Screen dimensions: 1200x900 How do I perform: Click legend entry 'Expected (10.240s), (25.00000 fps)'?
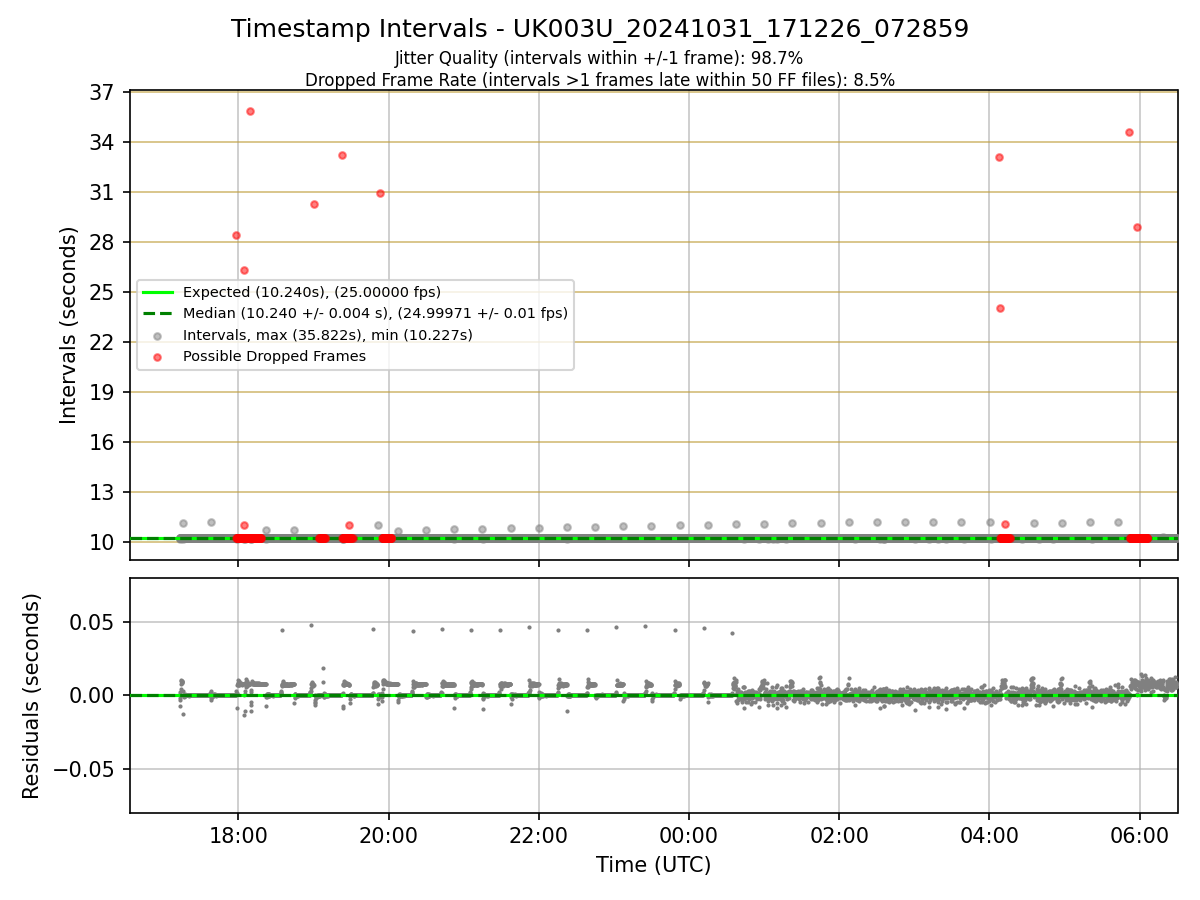tap(312, 292)
